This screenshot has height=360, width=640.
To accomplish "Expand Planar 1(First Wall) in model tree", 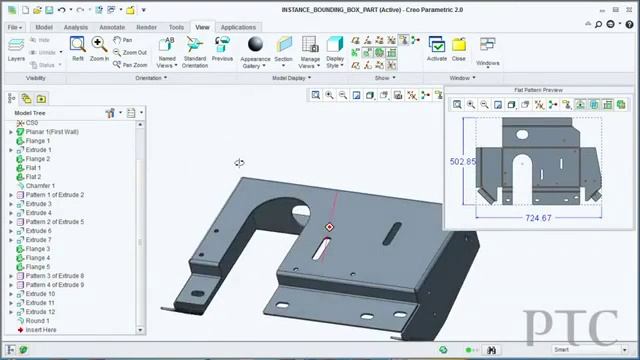I will (x=11, y=132).
